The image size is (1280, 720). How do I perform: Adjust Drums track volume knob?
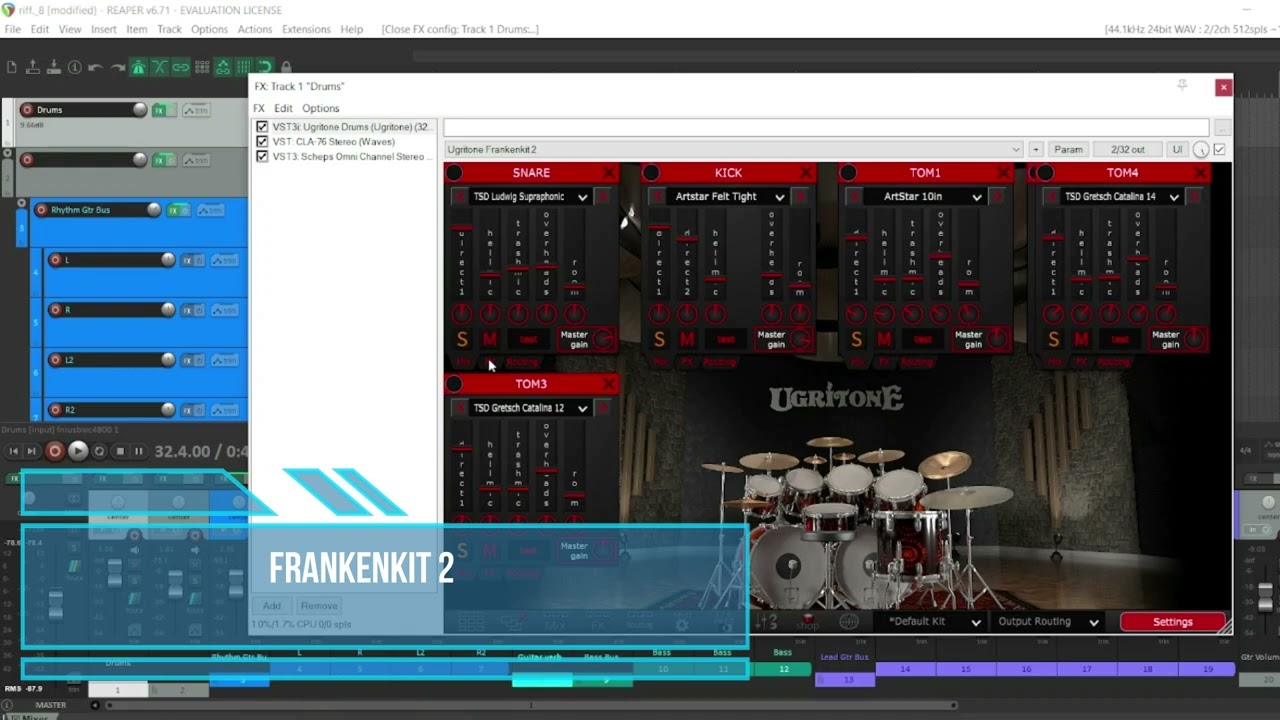coord(140,110)
